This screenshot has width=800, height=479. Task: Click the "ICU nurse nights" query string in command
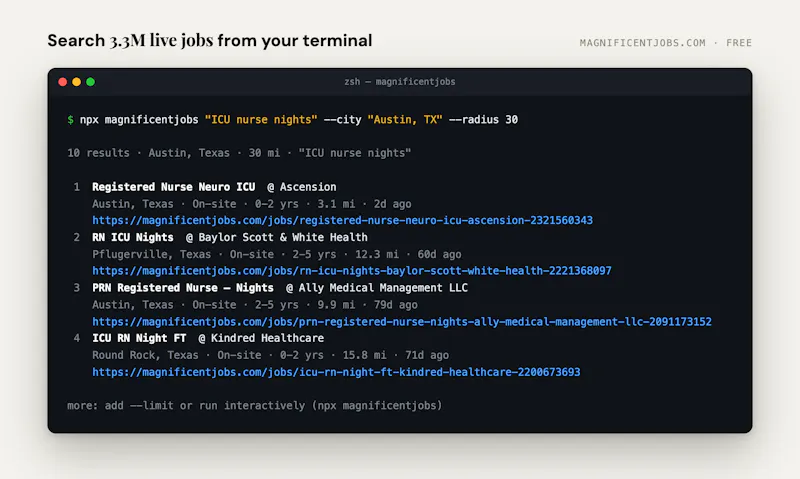(x=261, y=120)
